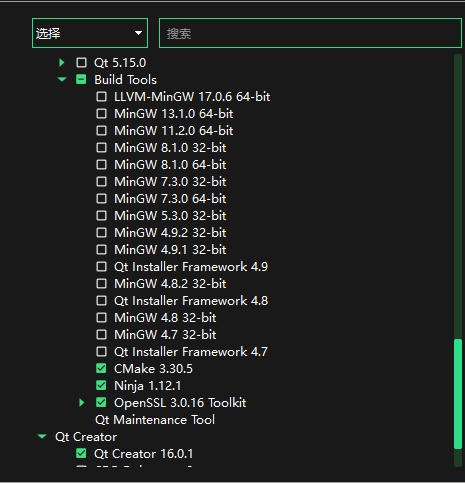The height and width of the screenshot is (483, 465).
Task: Collapse the Build Tools node
Action: pos(62,79)
